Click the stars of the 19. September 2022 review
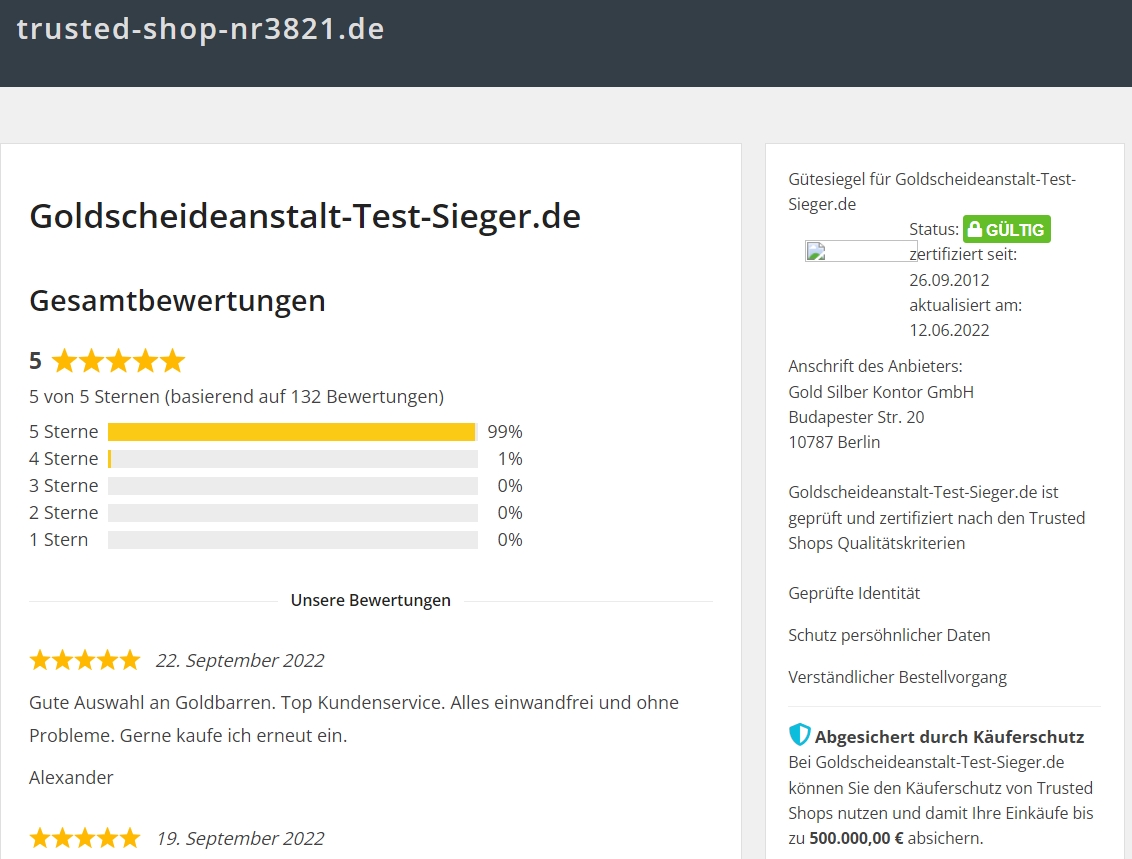The width and height of the screenshot is (1132, 859). tap(85, 838)
